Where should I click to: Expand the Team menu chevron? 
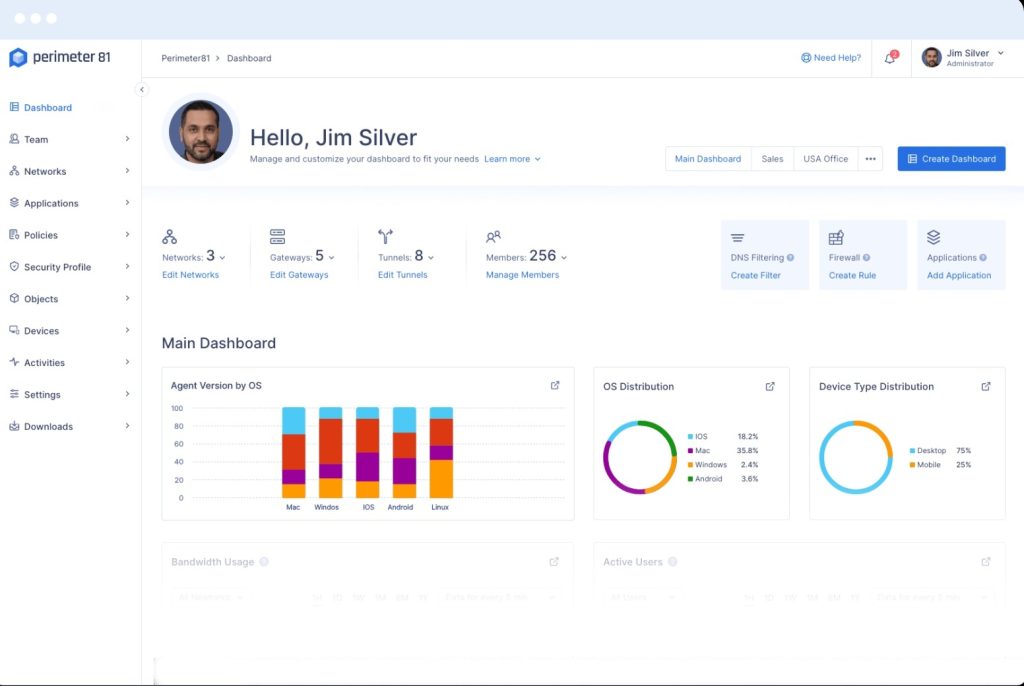(x=127, y=139)
